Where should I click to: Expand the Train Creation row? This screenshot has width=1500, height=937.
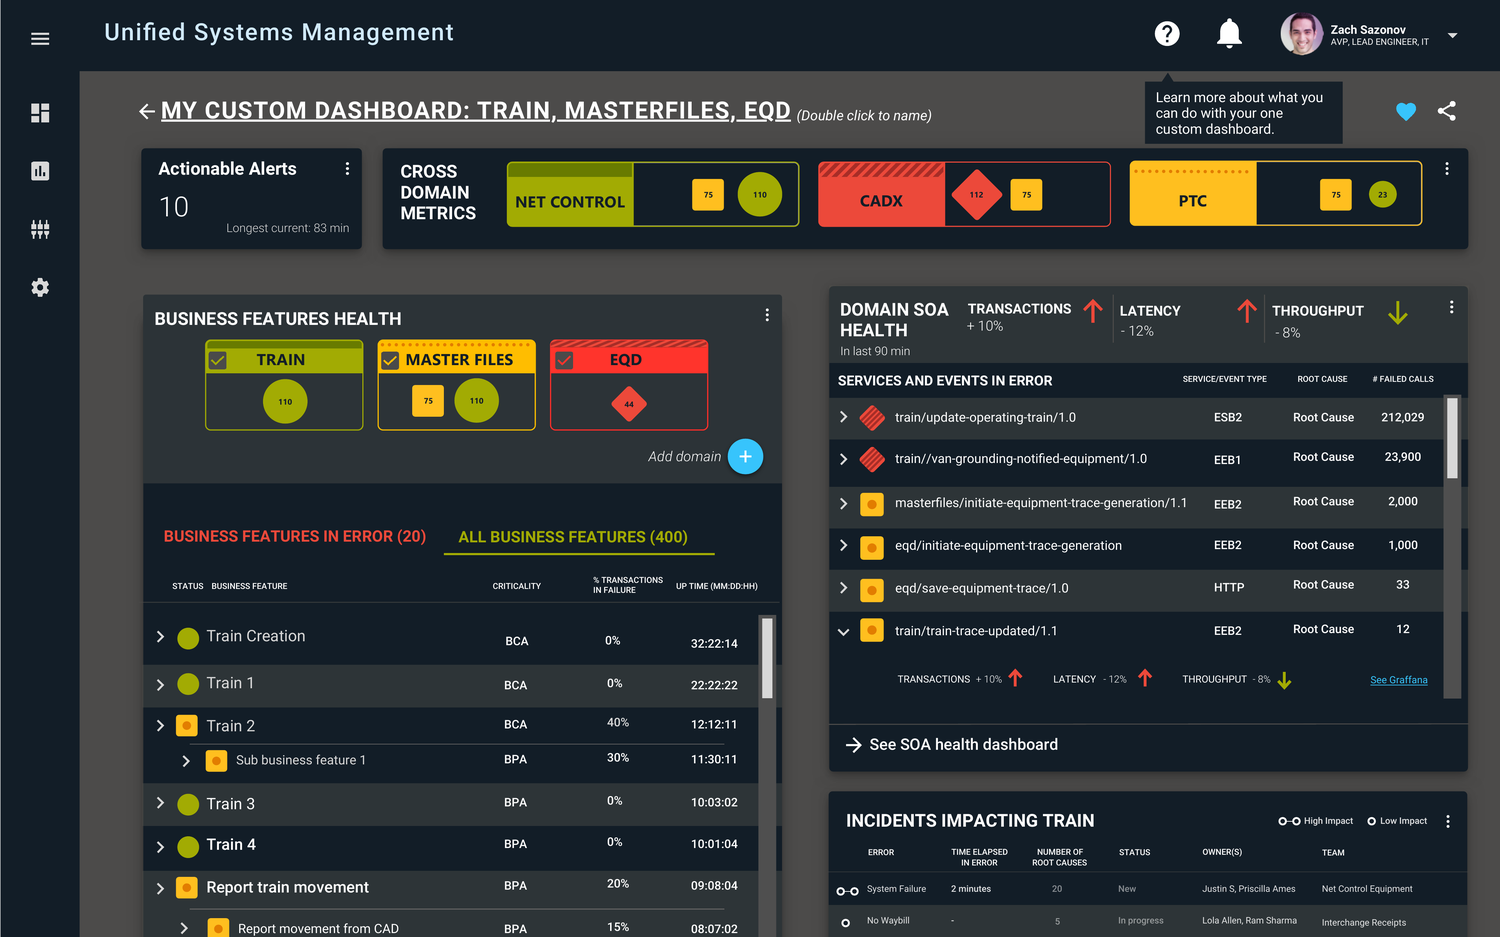click(160, 637)
